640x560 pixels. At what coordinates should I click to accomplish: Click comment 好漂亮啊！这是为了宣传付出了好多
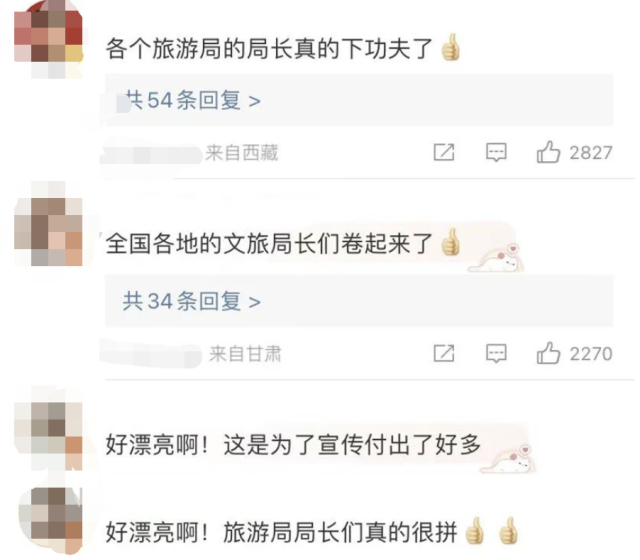(293, 445)
